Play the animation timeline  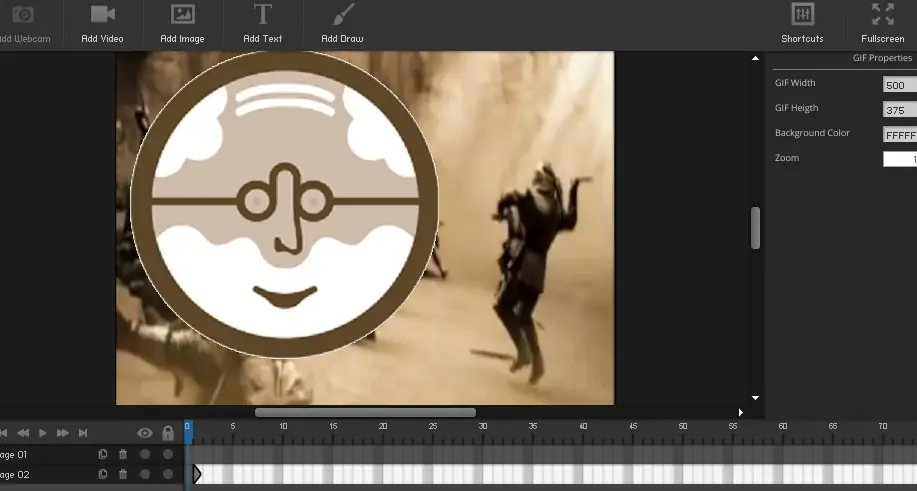pyautogui.click(x=43, y=433)
